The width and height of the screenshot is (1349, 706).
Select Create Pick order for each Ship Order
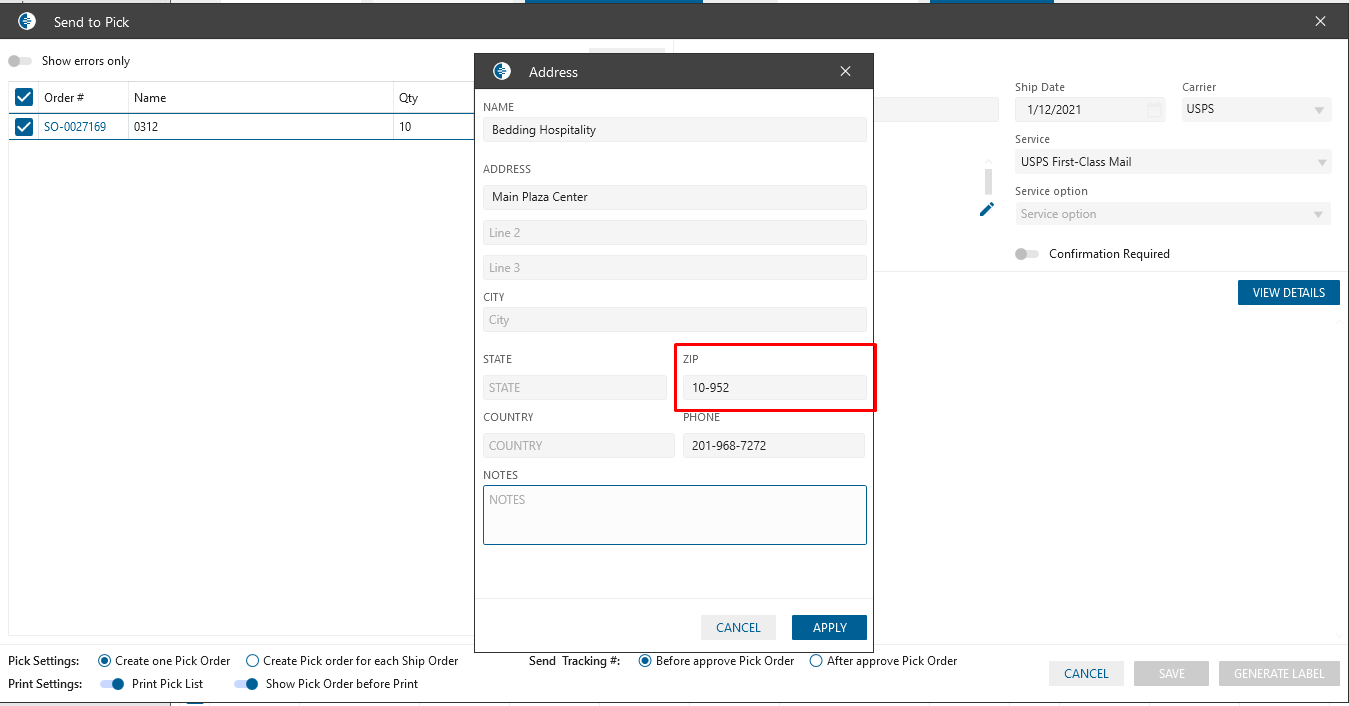(253, 661)
